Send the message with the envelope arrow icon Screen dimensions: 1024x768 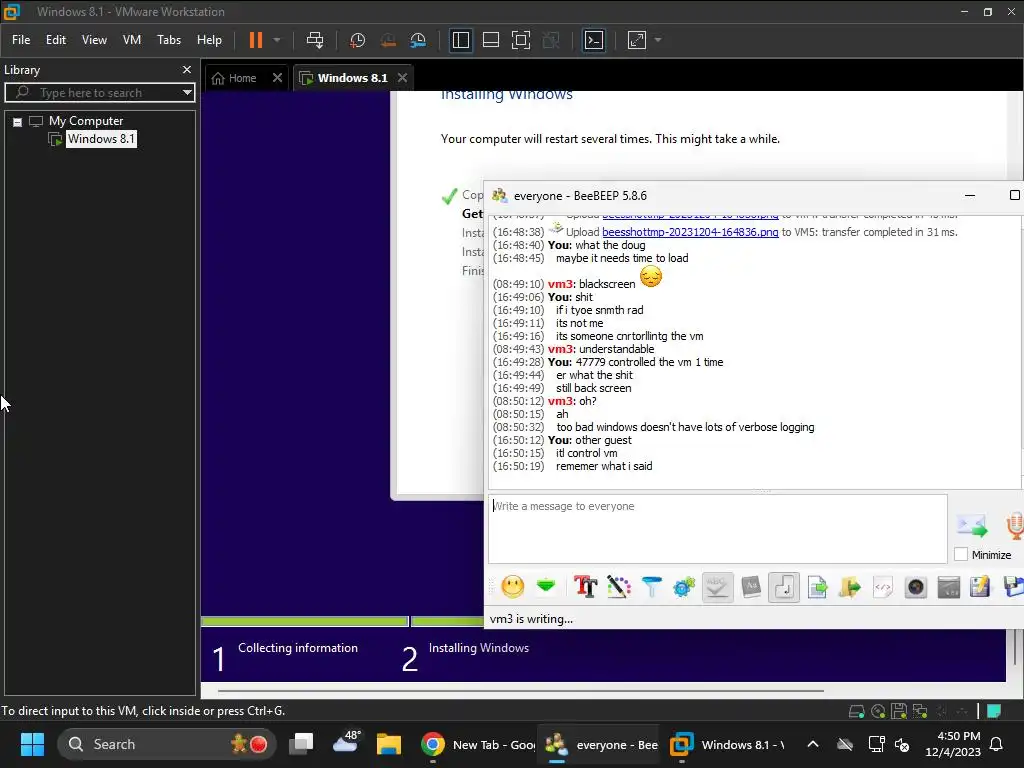point(972,525)
